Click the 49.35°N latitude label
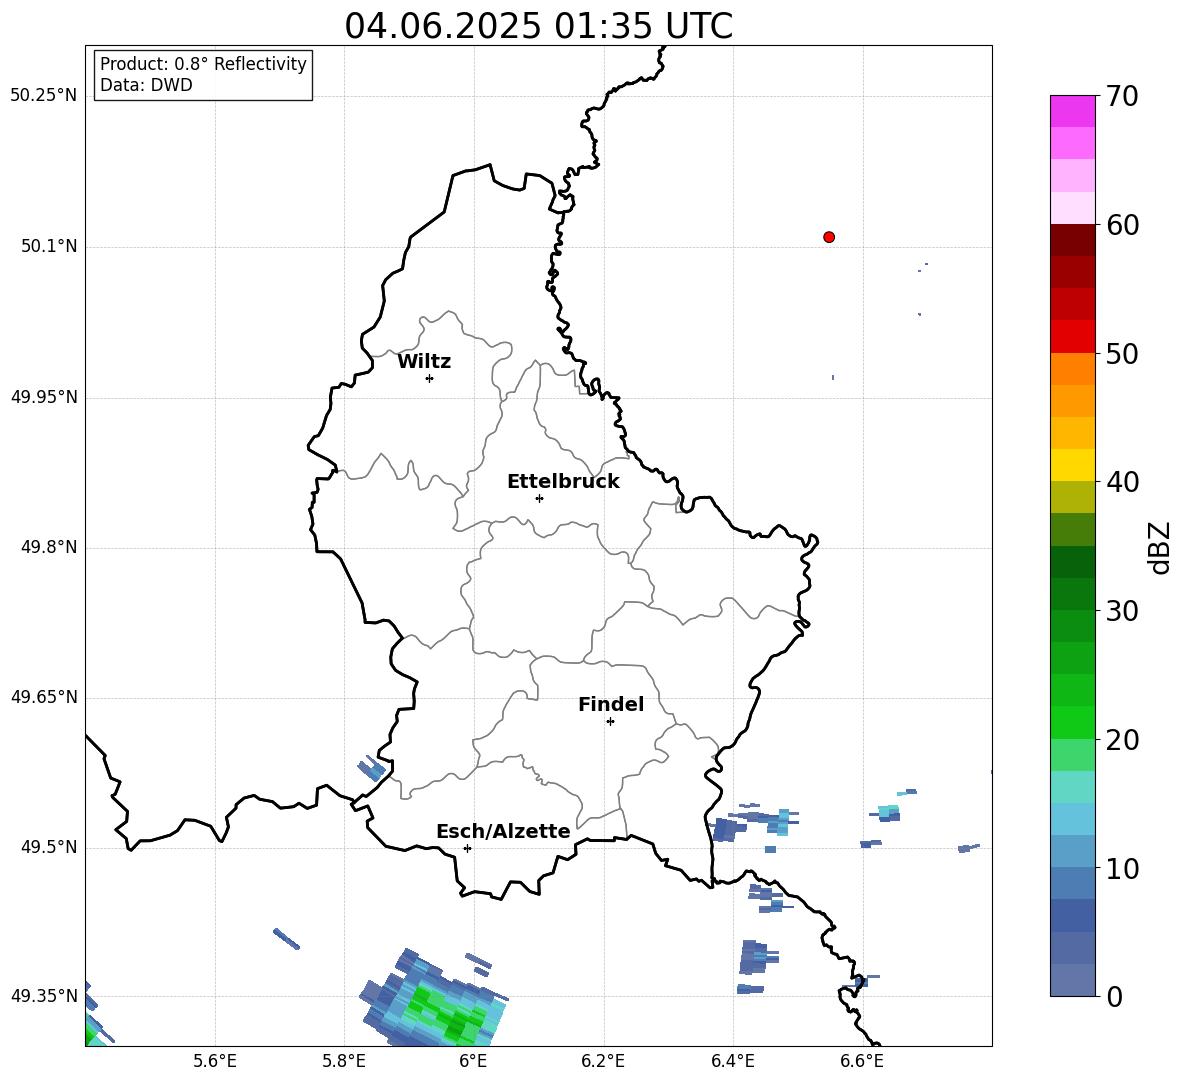Viewport: 1184px width, 1081px height. coord(44,996)
